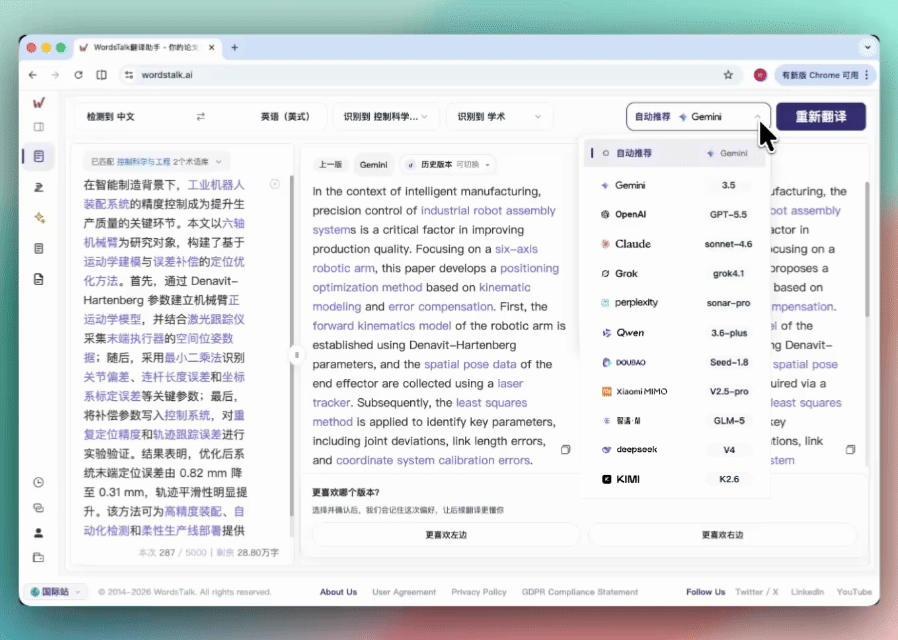Open the polish writing sidebar icon

tap(39, 187)
